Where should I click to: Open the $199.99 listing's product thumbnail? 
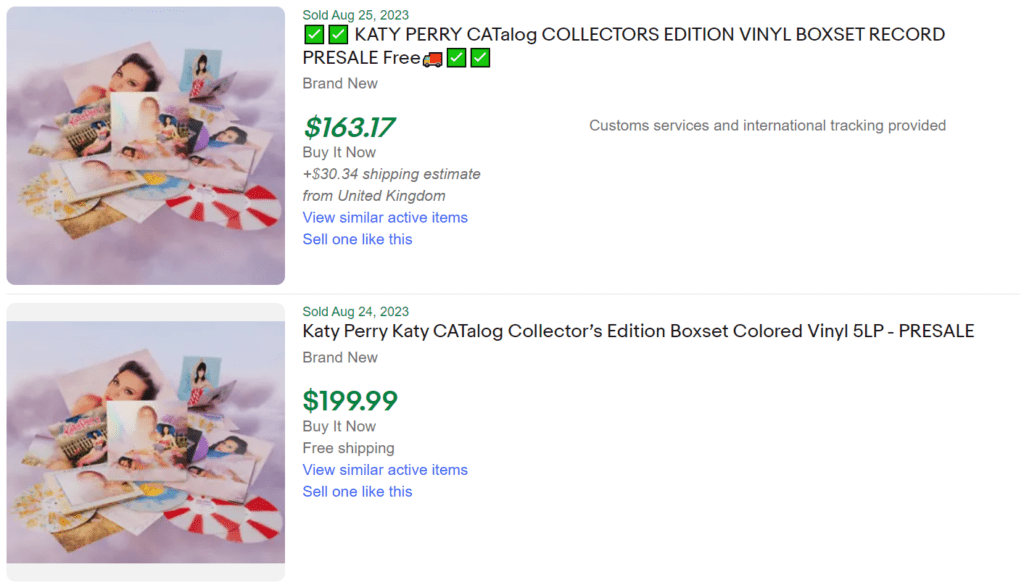pos(146,442)
